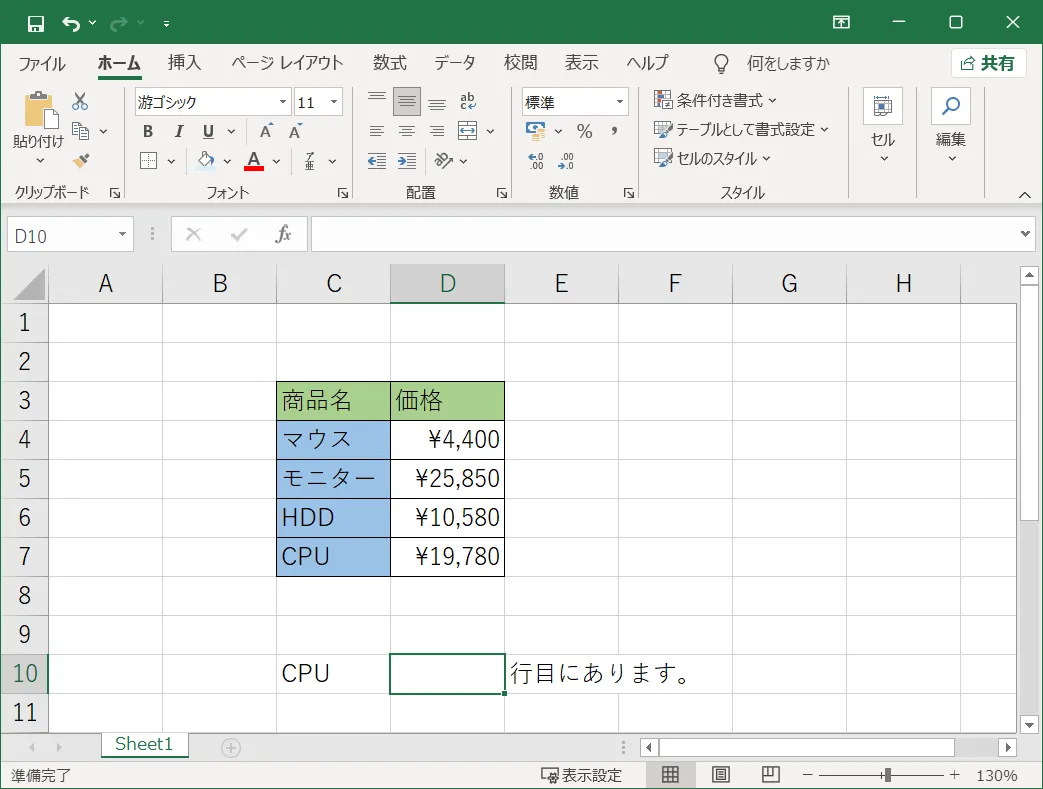Open the font size dropdown
1043x789 pixels.
[334, 102]
